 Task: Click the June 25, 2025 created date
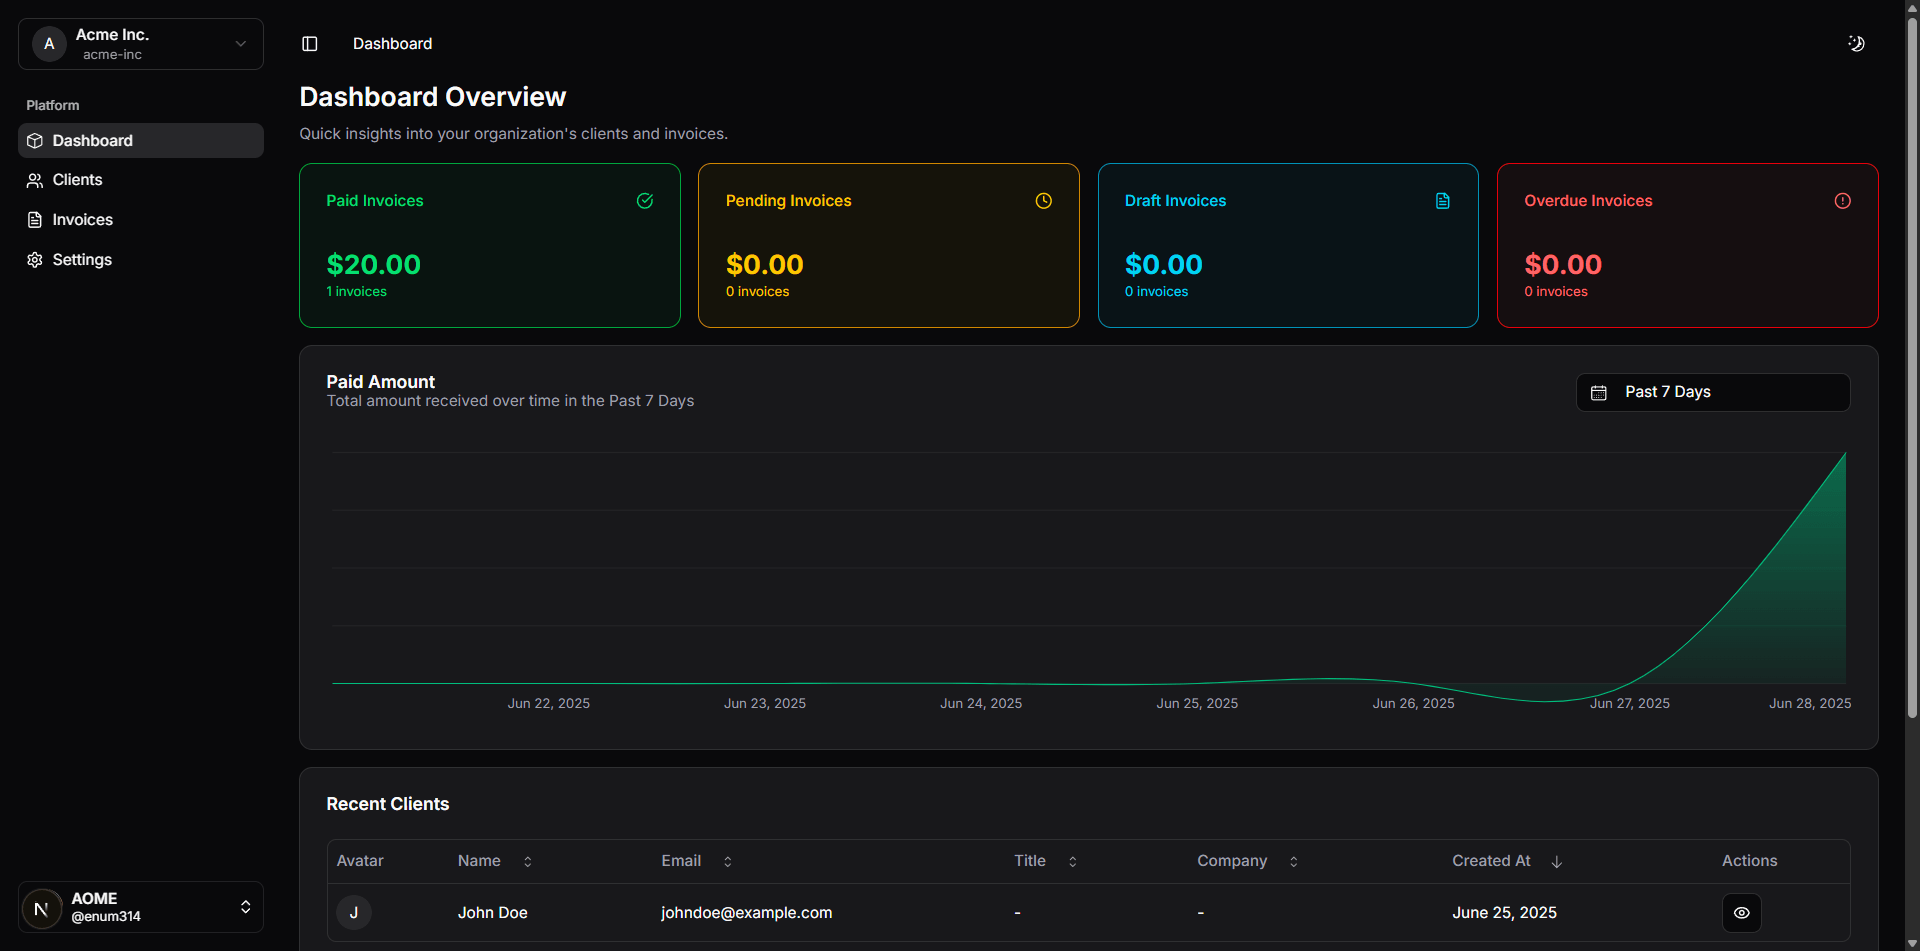(x=1504, y=913)
